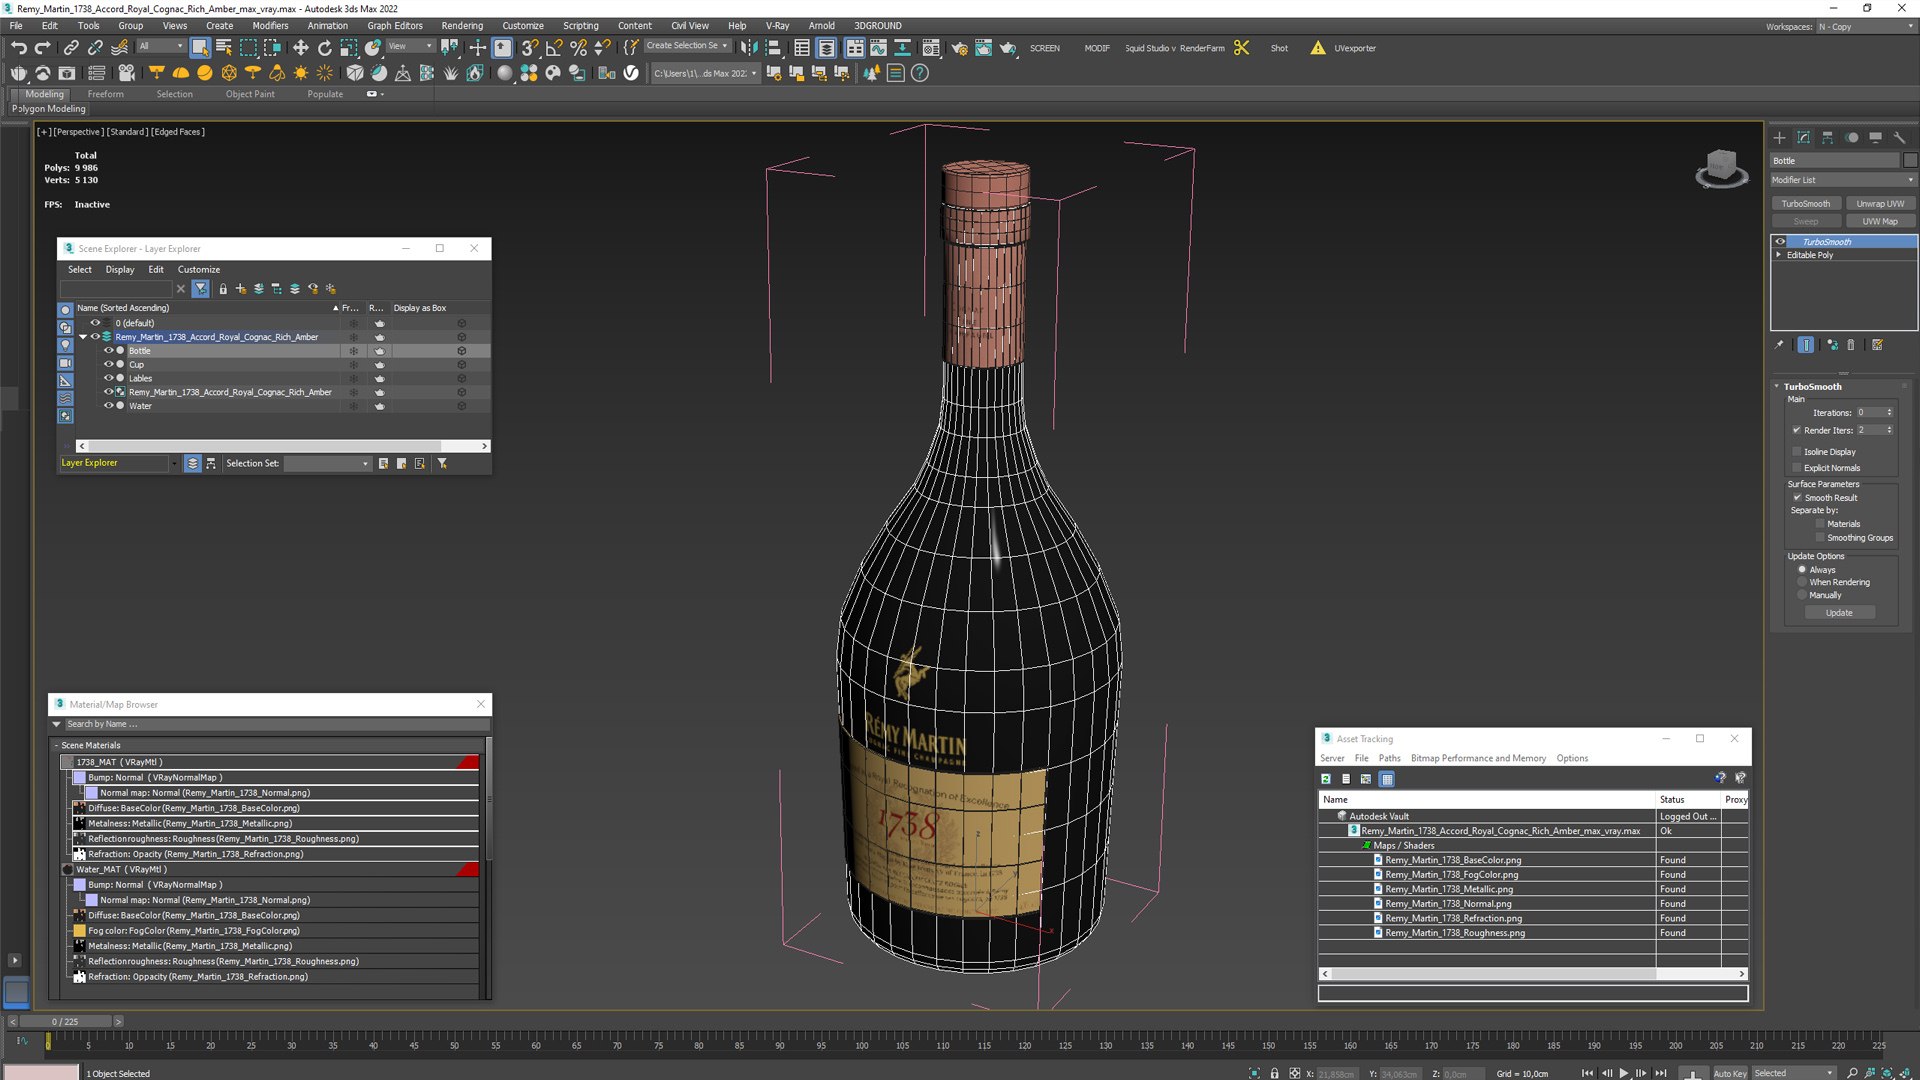The width and height of the screenshot is (1920, 1080).
Task: Collapse the Scene Materials group
Action: click(56, 746)
